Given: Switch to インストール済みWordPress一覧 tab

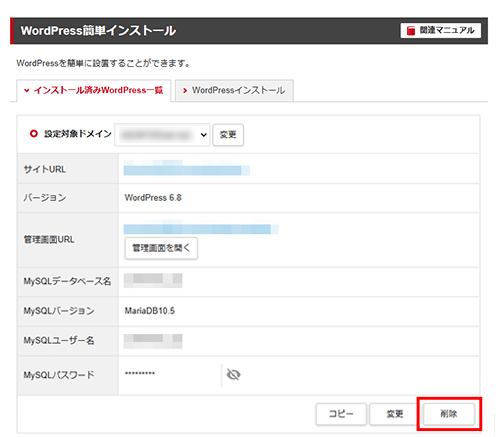Looking at the screenshot, I should tap(94, 90).
